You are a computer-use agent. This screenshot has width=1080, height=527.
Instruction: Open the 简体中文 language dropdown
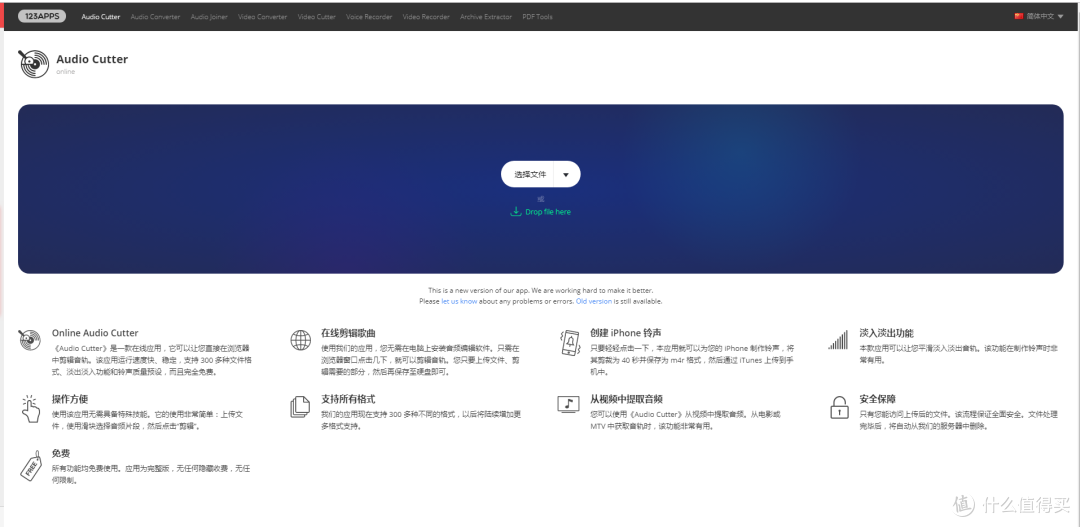pos(1039,17)
